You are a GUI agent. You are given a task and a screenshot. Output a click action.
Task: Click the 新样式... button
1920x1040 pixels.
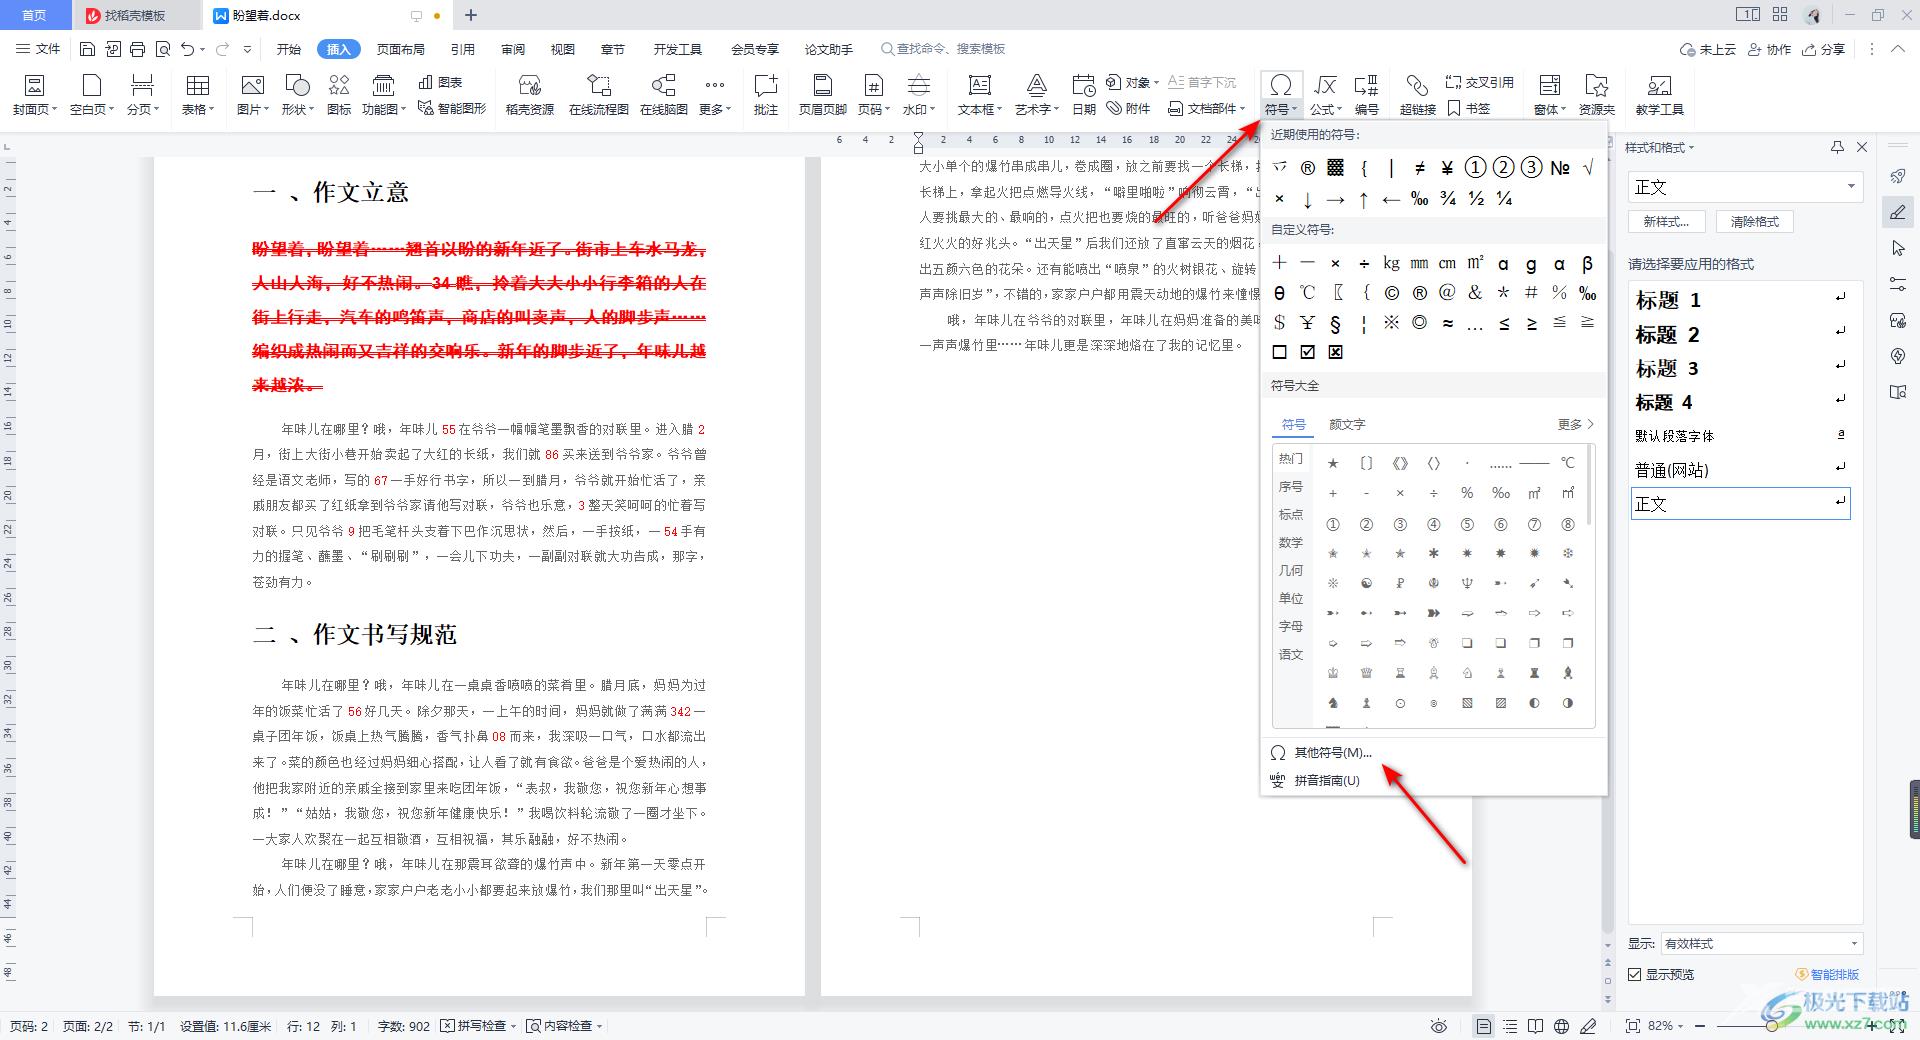1666,221
